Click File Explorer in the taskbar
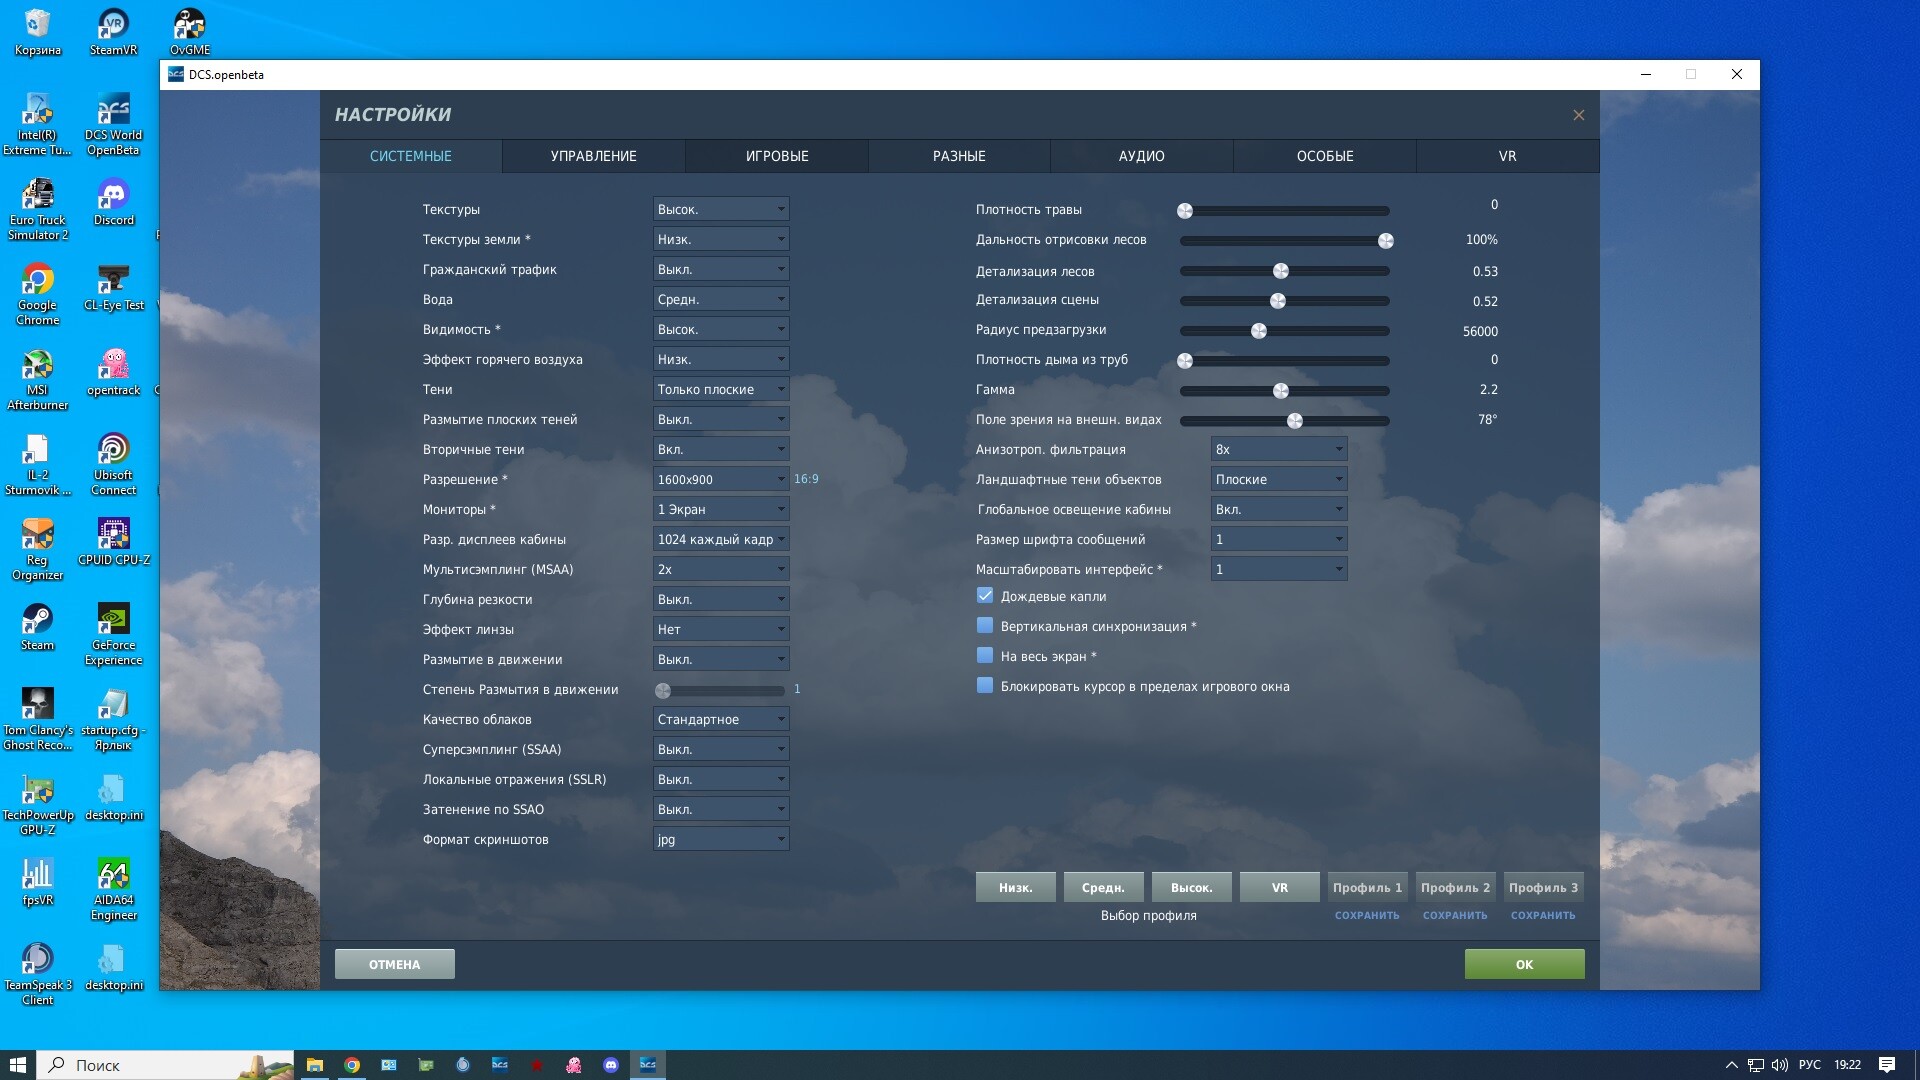Viewport: 1920px width, 1080px height. (x=315, y=1065)
